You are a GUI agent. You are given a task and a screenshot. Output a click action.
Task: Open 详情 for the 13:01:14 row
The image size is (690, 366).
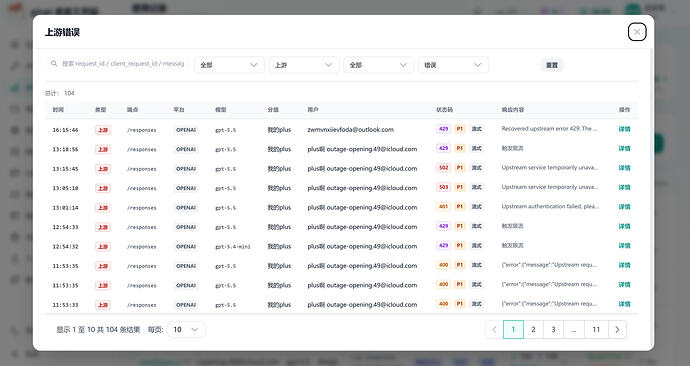pos(624,207)
